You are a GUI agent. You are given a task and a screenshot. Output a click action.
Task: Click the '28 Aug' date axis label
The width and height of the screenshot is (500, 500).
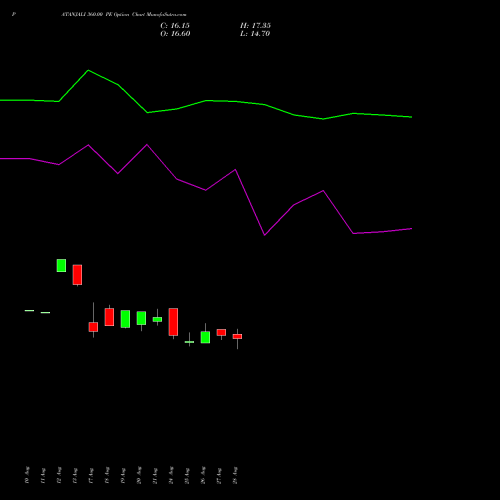(x=235, y=475)
